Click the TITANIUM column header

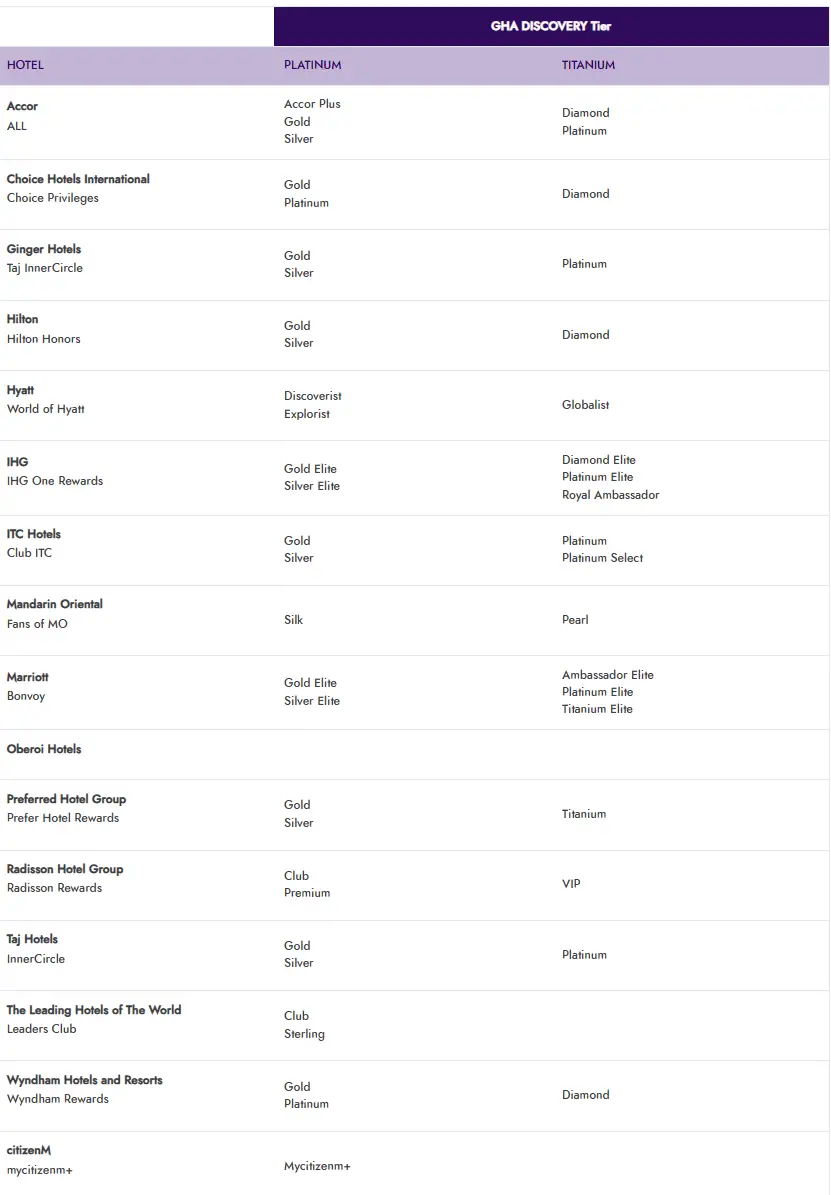tap(588, 65)
